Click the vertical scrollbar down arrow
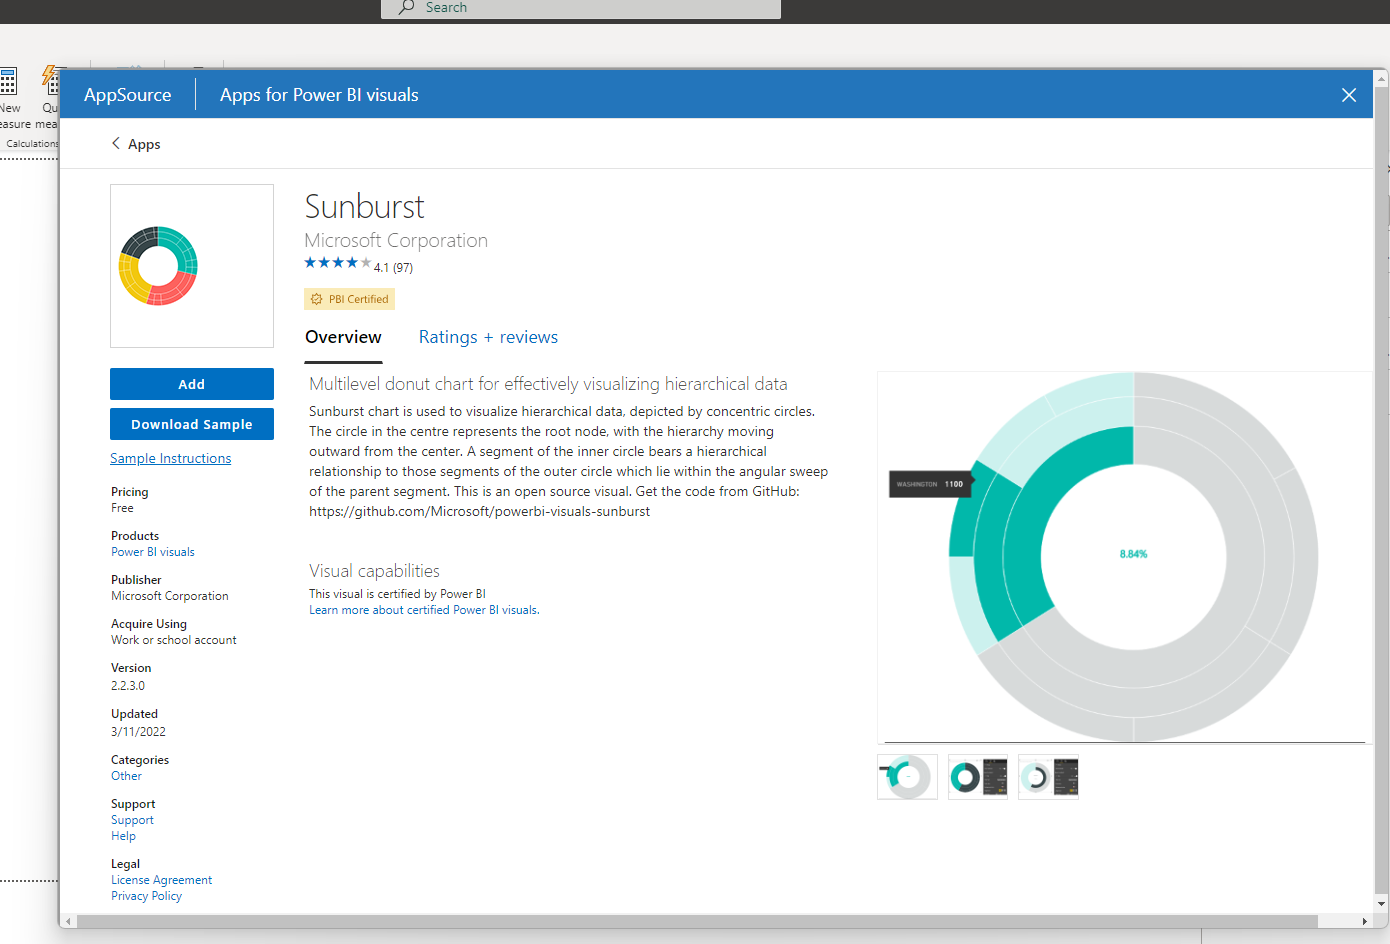 1381,904
